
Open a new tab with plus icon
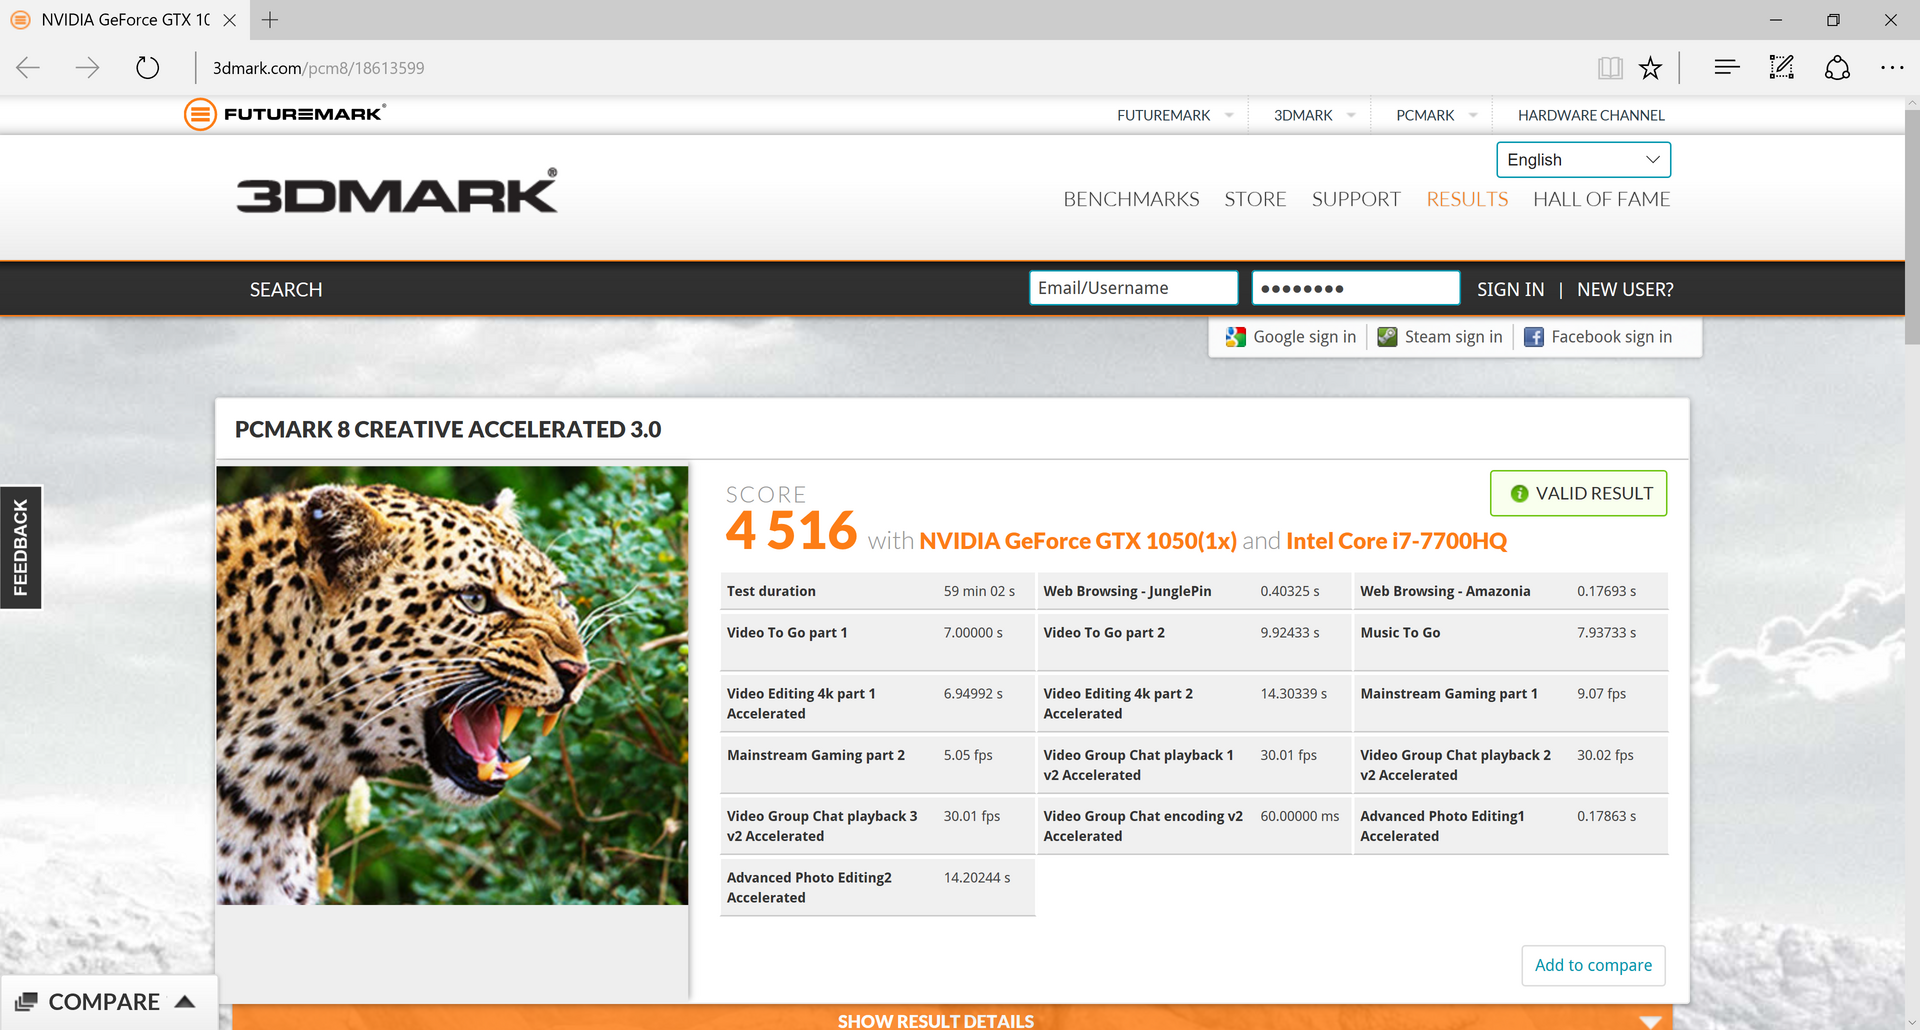pyautogui.click(x=270, y=19)
